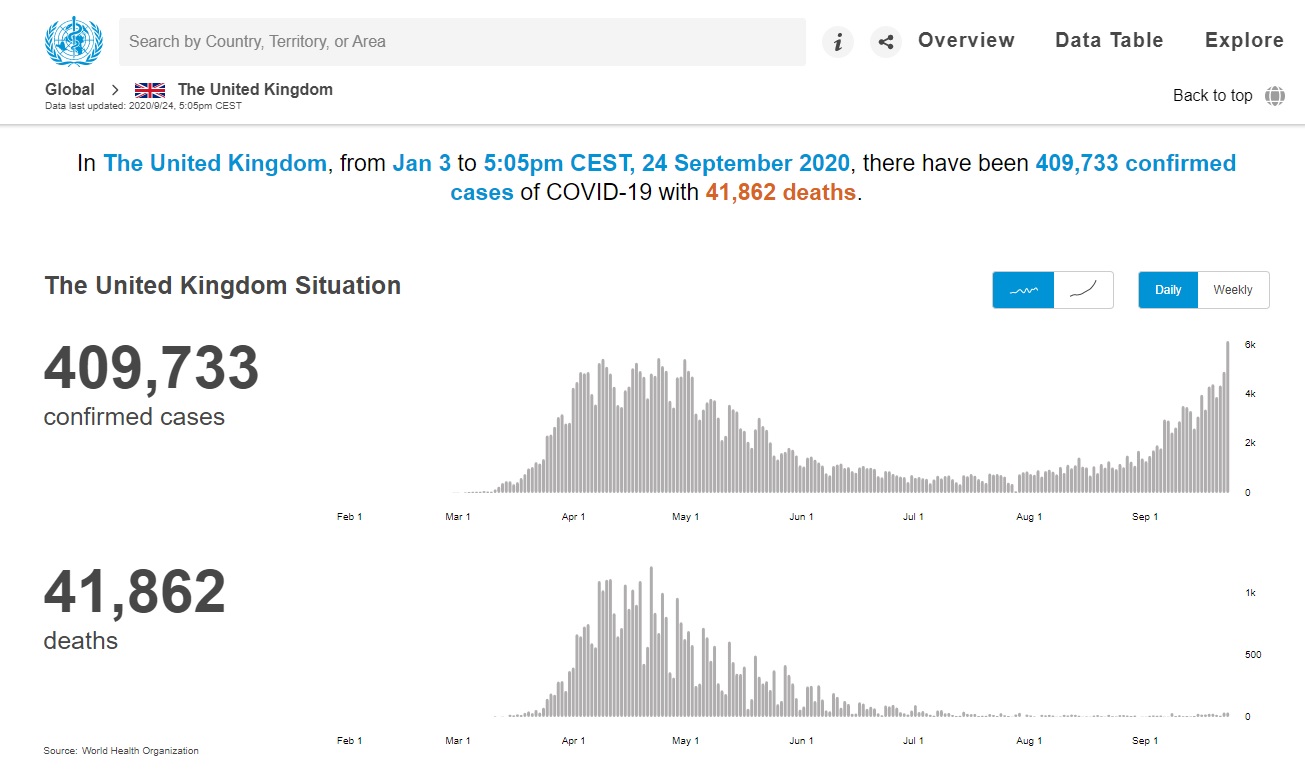Click the United Kingdom flag icon

(x=150, y=90)
